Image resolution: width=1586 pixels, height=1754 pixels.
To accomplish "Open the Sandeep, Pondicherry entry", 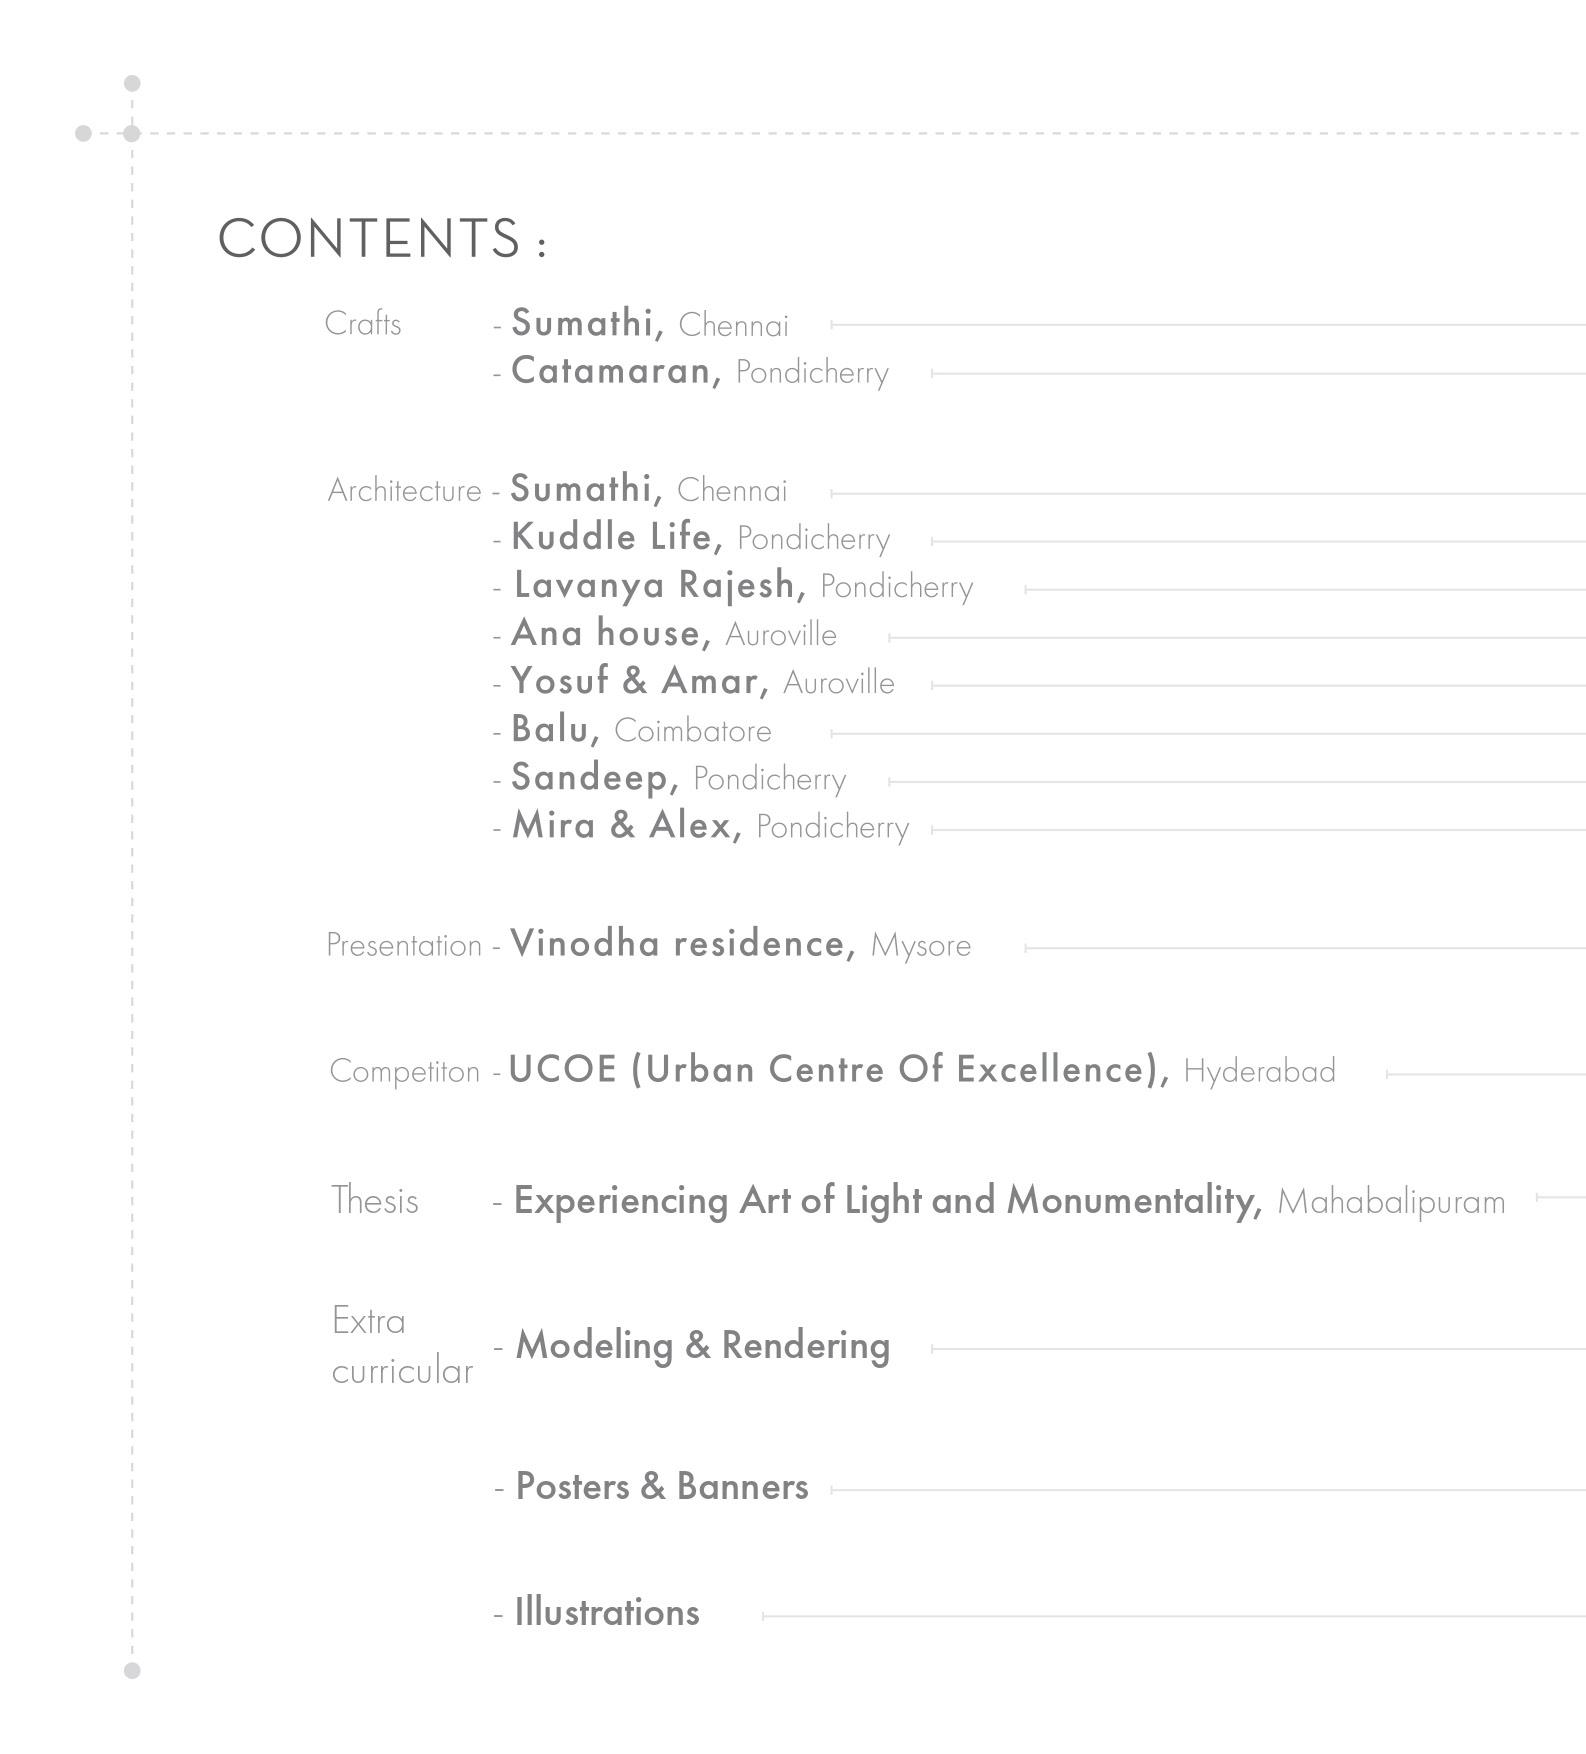I will tap(678, 778).
